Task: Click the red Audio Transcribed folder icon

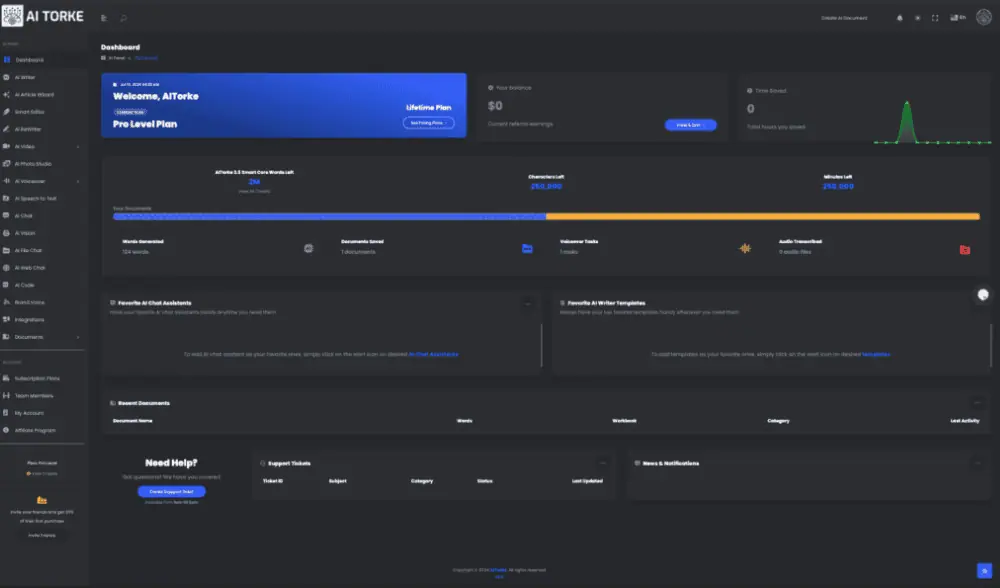Action: pyautogui.click(x=964, y=249)
